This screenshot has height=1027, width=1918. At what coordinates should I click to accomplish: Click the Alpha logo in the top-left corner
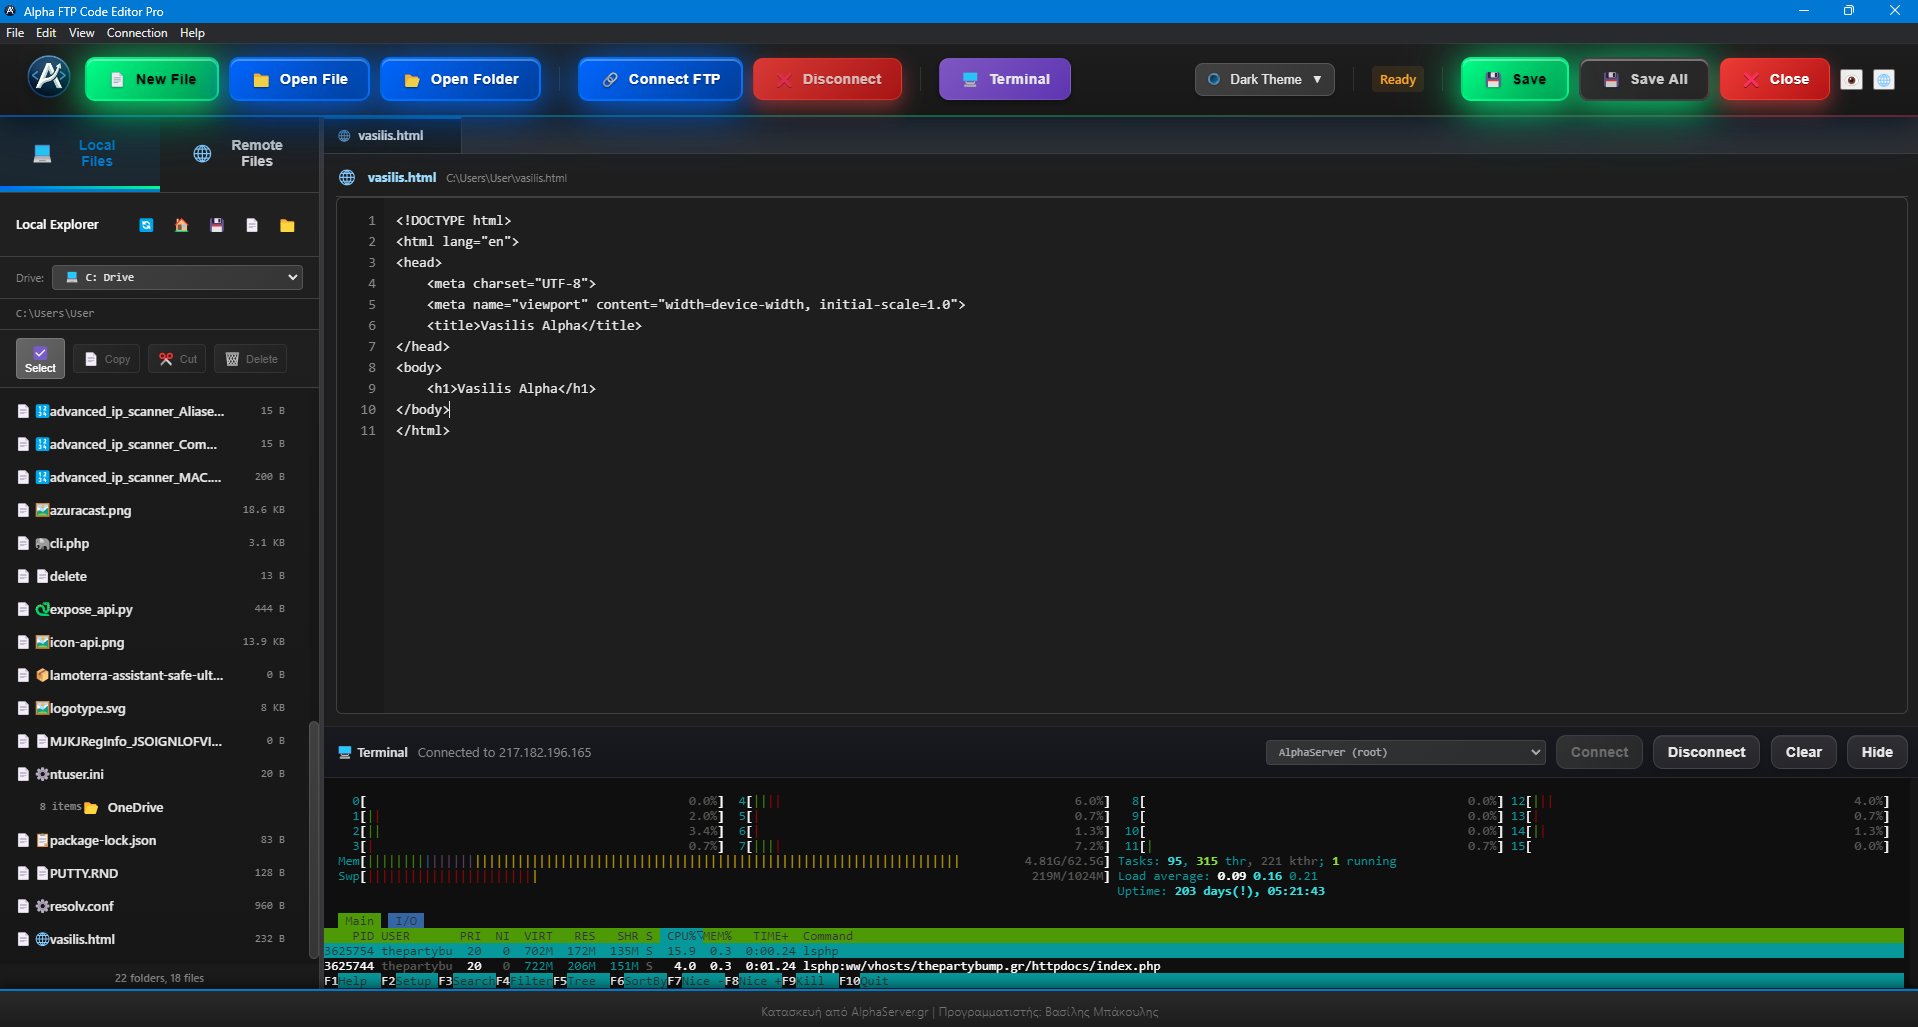pyautogui.click(x=48, y=77)
